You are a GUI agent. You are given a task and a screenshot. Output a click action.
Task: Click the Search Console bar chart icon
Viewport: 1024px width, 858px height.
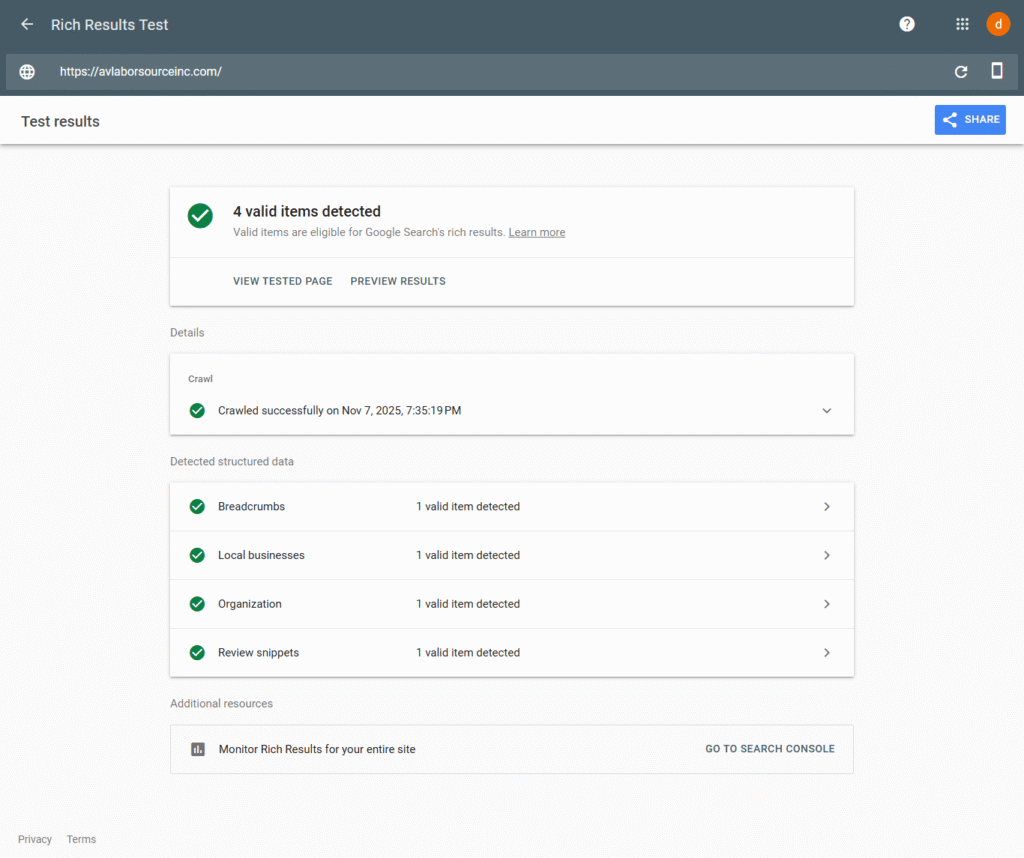coord(198,749)
